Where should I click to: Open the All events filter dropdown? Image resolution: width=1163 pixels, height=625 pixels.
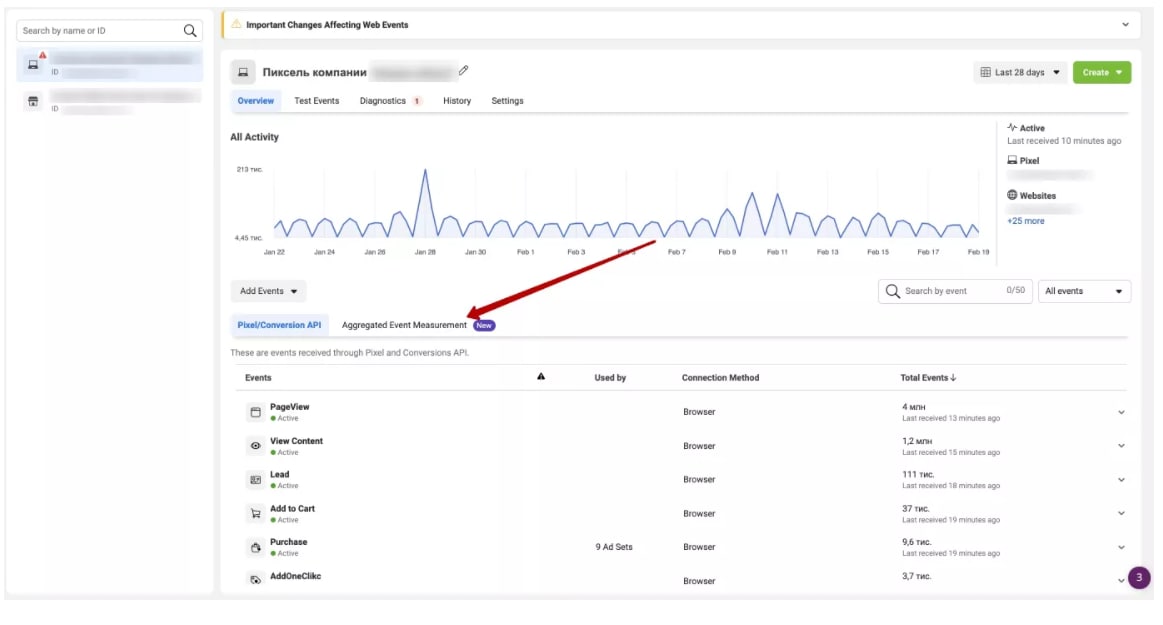(1084, 291)
